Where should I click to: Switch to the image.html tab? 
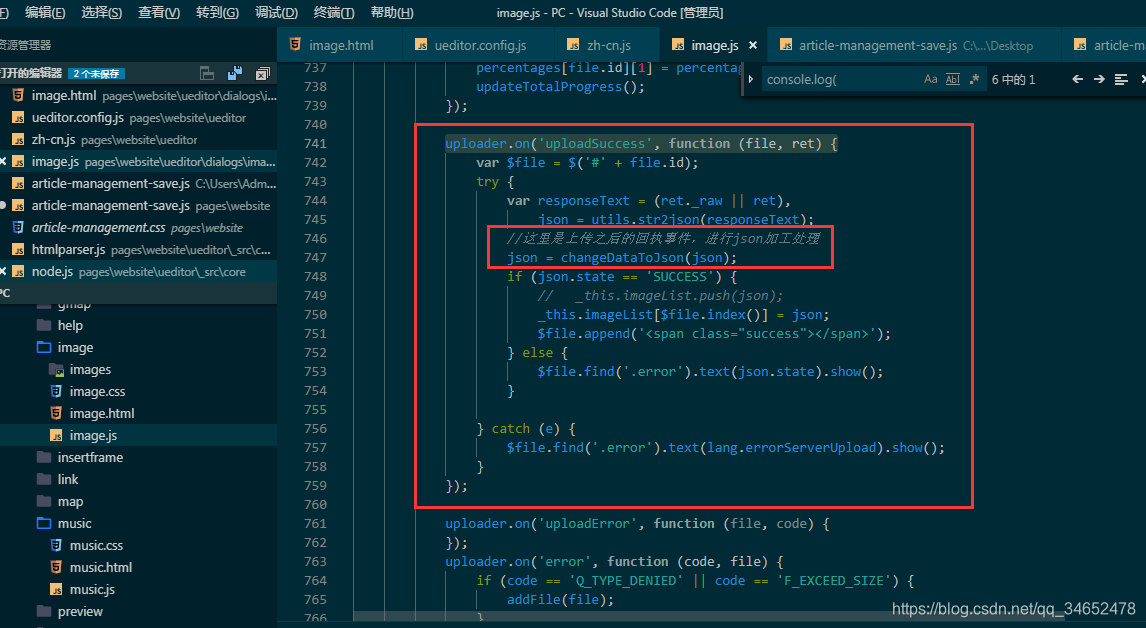tap(339, 45)
